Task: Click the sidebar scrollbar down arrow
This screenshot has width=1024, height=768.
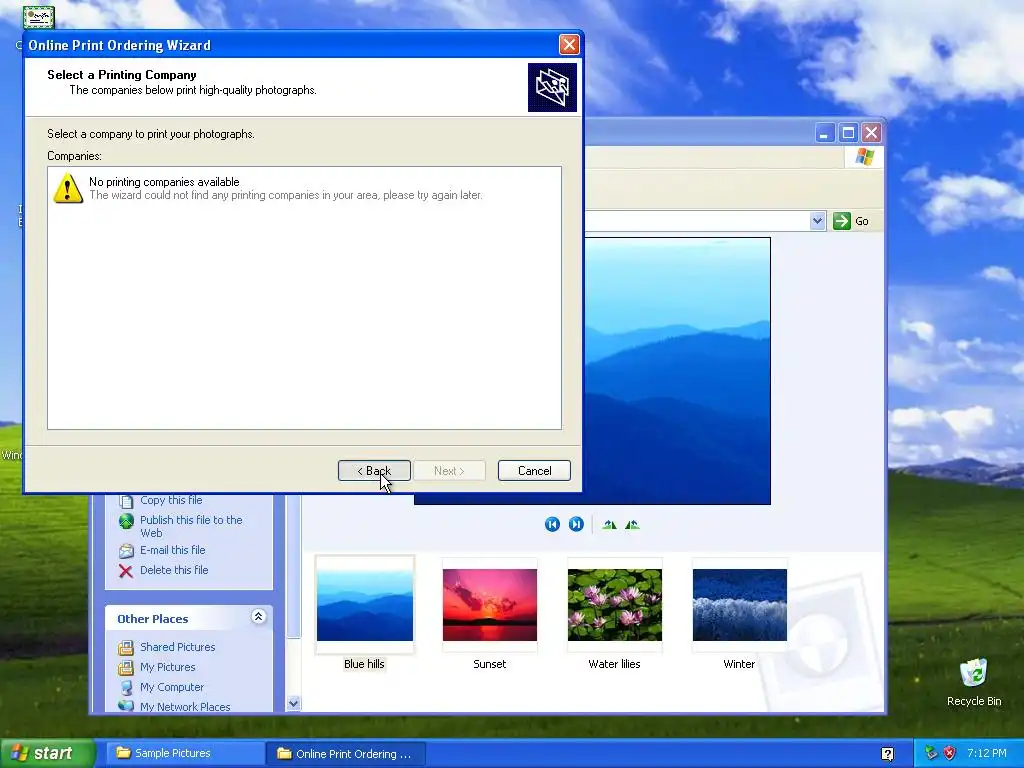Action: click(294, 703)
